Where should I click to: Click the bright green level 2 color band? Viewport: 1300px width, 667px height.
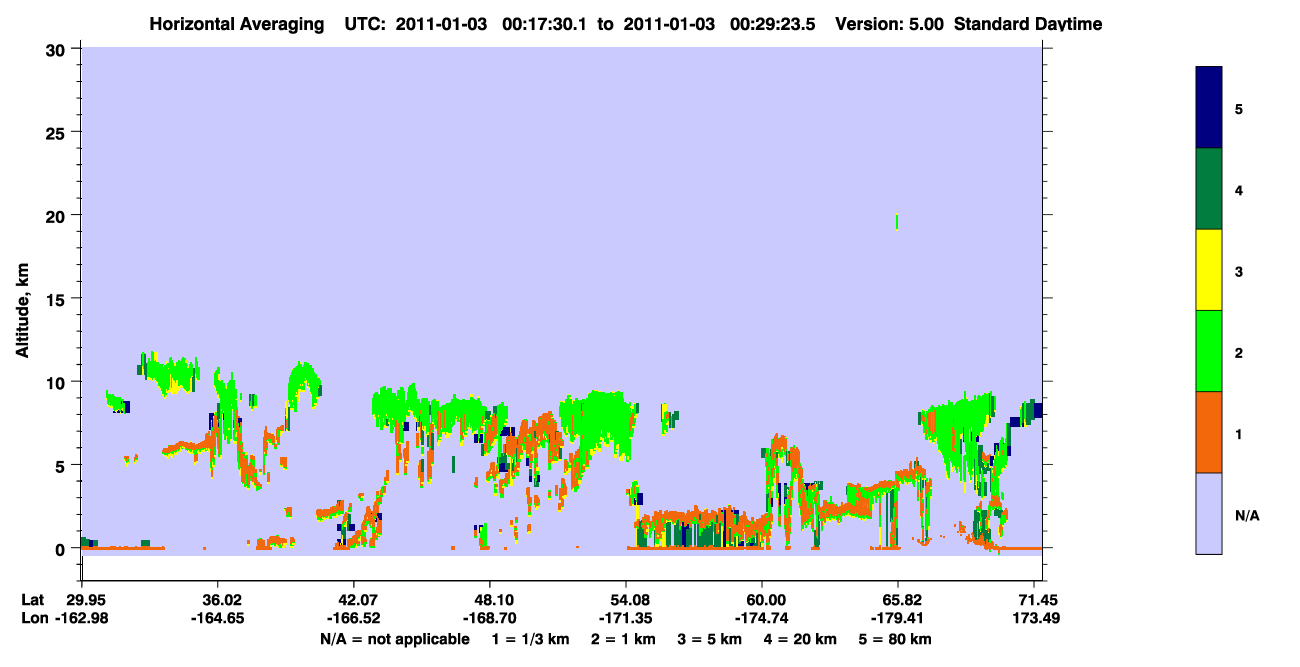click(x=1208, y=351)
